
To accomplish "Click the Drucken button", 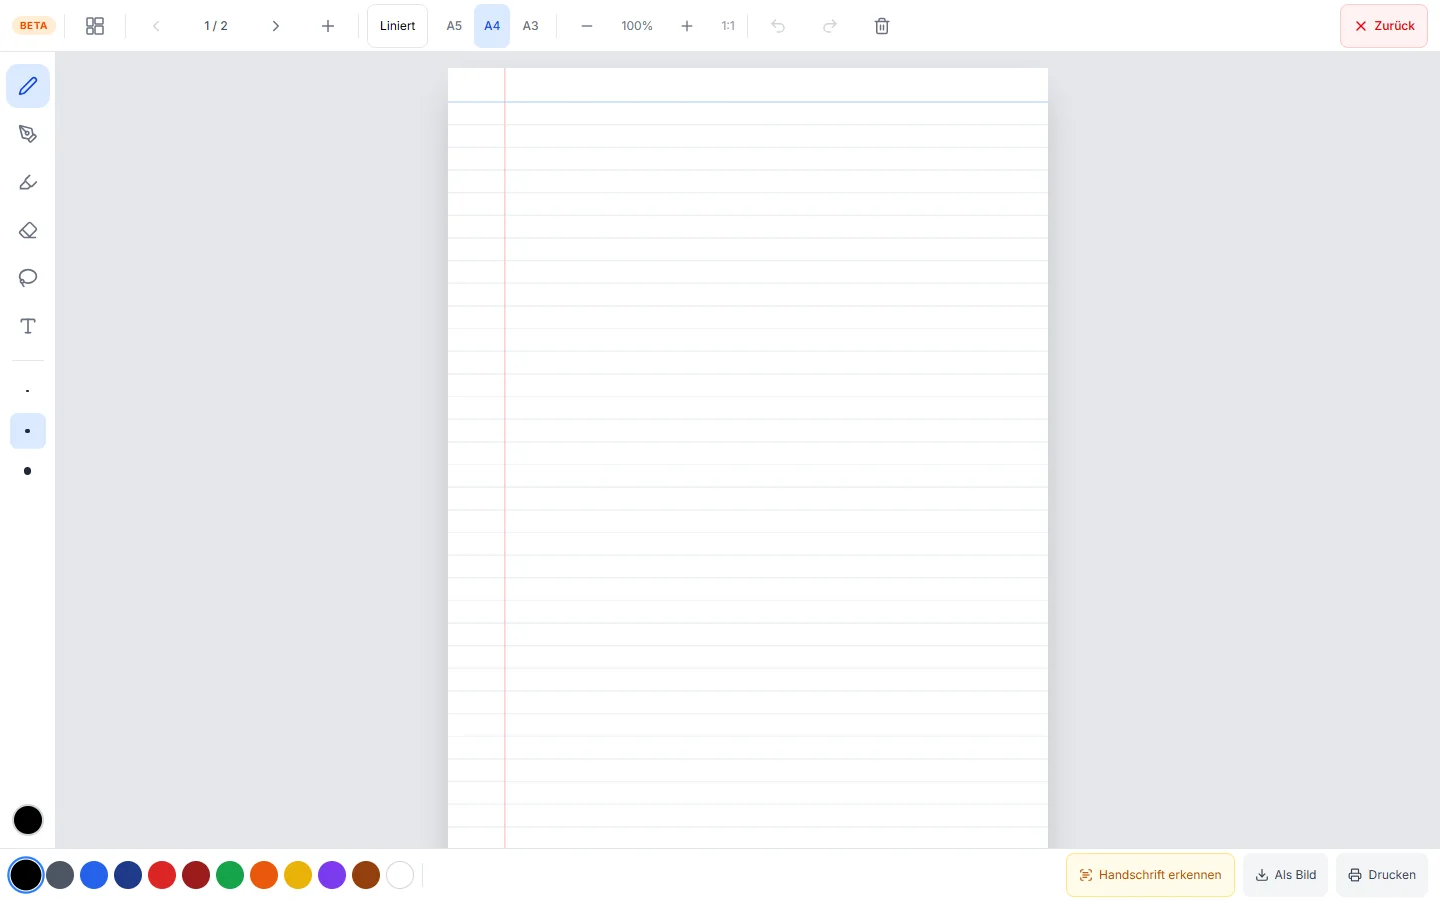I will [1382, 875].
